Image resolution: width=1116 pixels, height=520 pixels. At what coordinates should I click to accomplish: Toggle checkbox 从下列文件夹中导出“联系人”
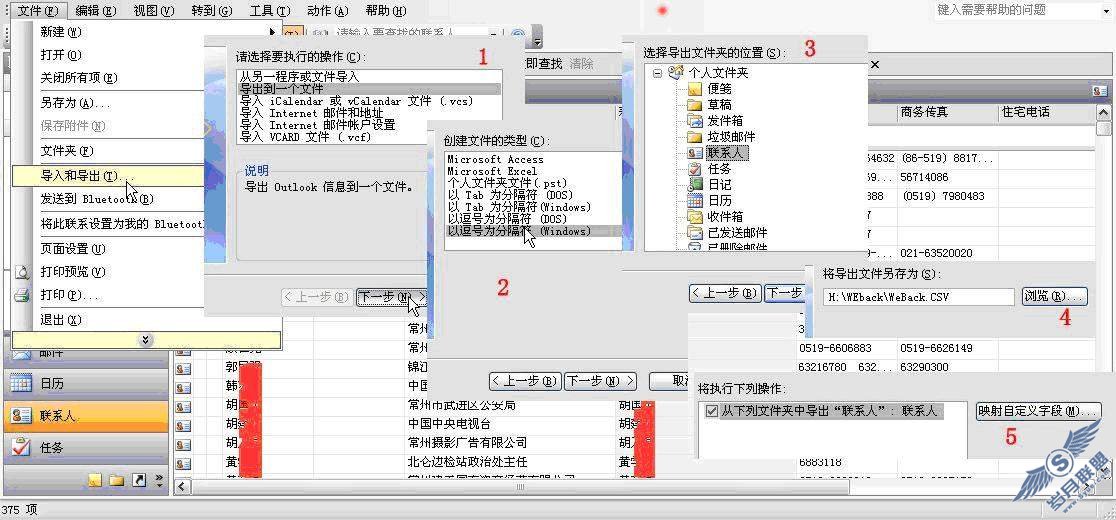[712, 411]
